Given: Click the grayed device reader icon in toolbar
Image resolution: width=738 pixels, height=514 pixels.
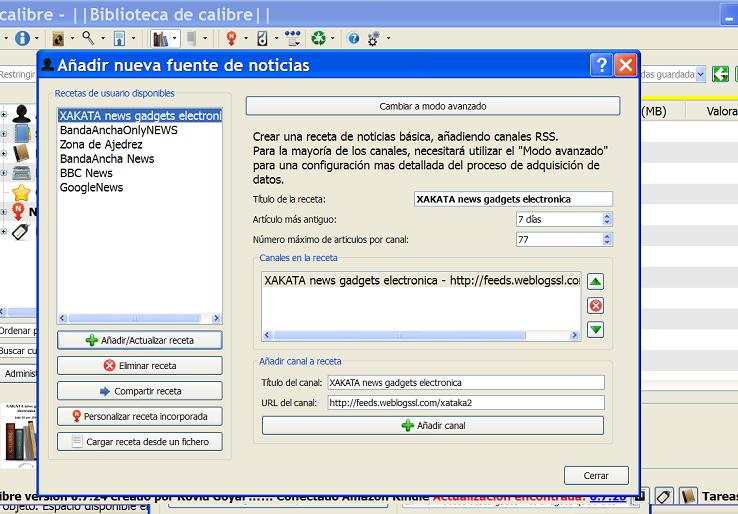Looking at the screenshot, I should point(191,38).
